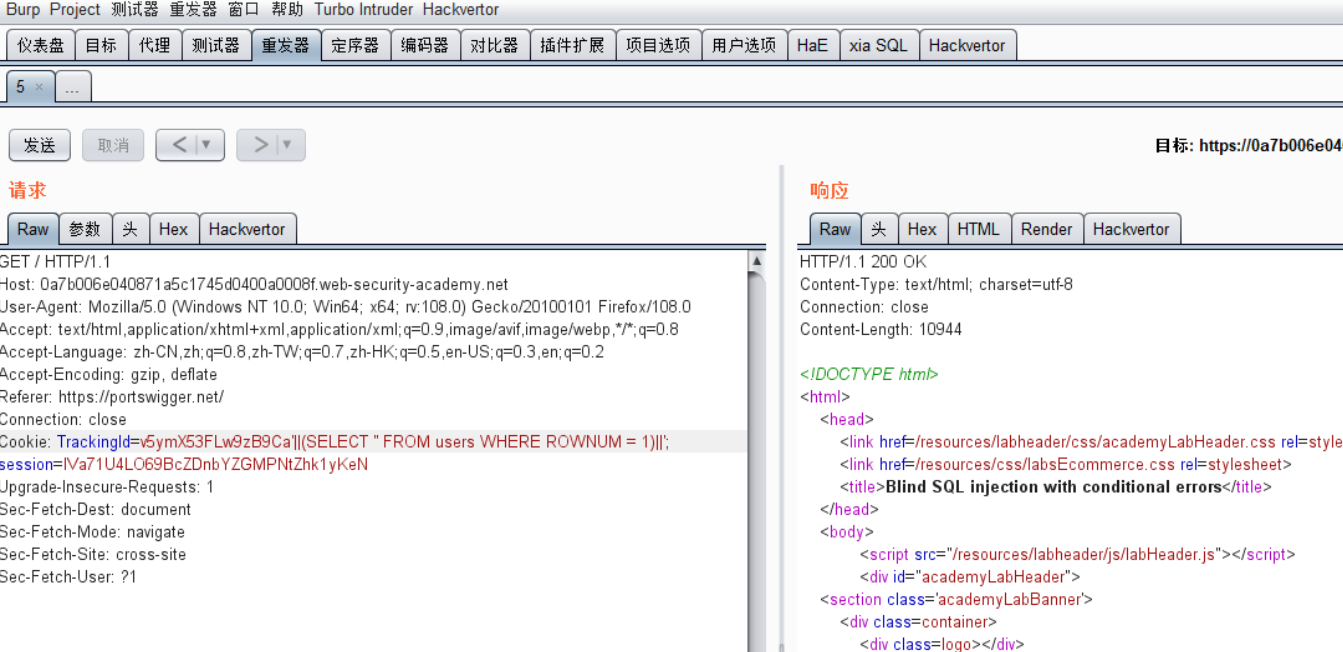Switch to the 项目选项 tab

point(658,45)
